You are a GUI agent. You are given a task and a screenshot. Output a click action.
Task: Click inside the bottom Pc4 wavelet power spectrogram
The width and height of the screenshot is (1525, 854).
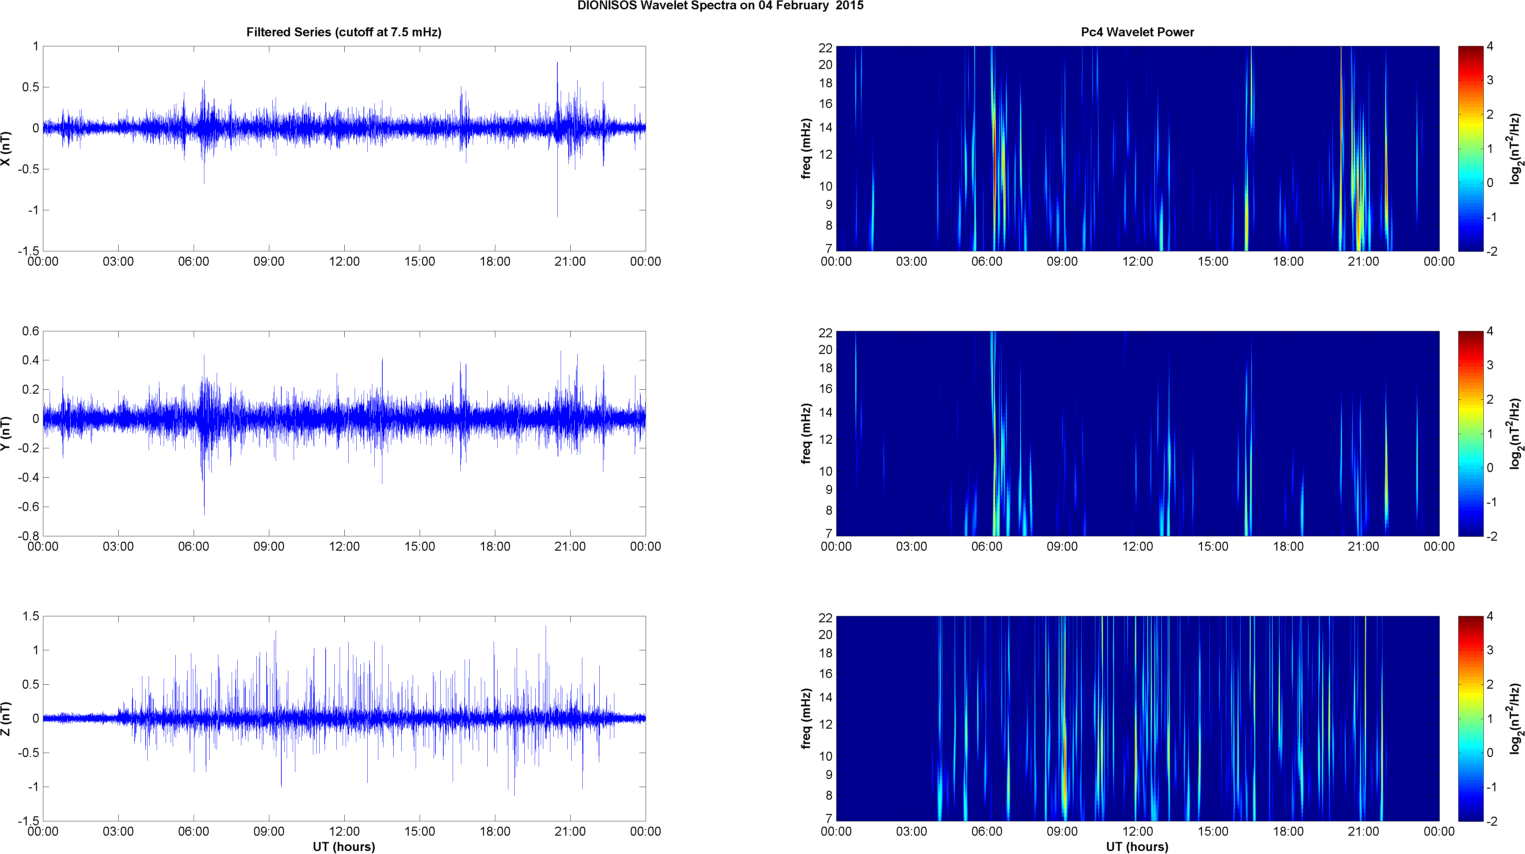point(1137,719)
